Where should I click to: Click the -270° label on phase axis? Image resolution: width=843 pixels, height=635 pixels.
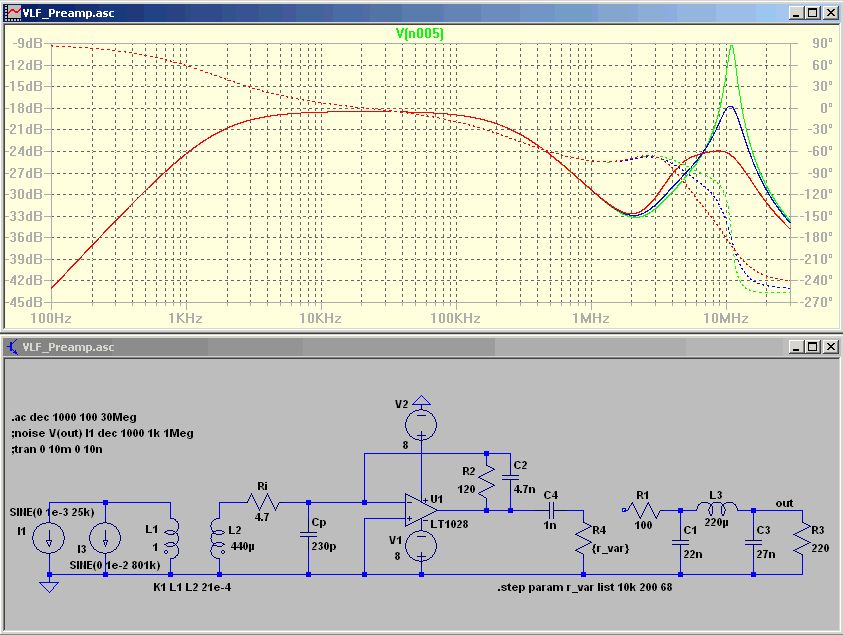pyautogui.click(x=819, y=302)
